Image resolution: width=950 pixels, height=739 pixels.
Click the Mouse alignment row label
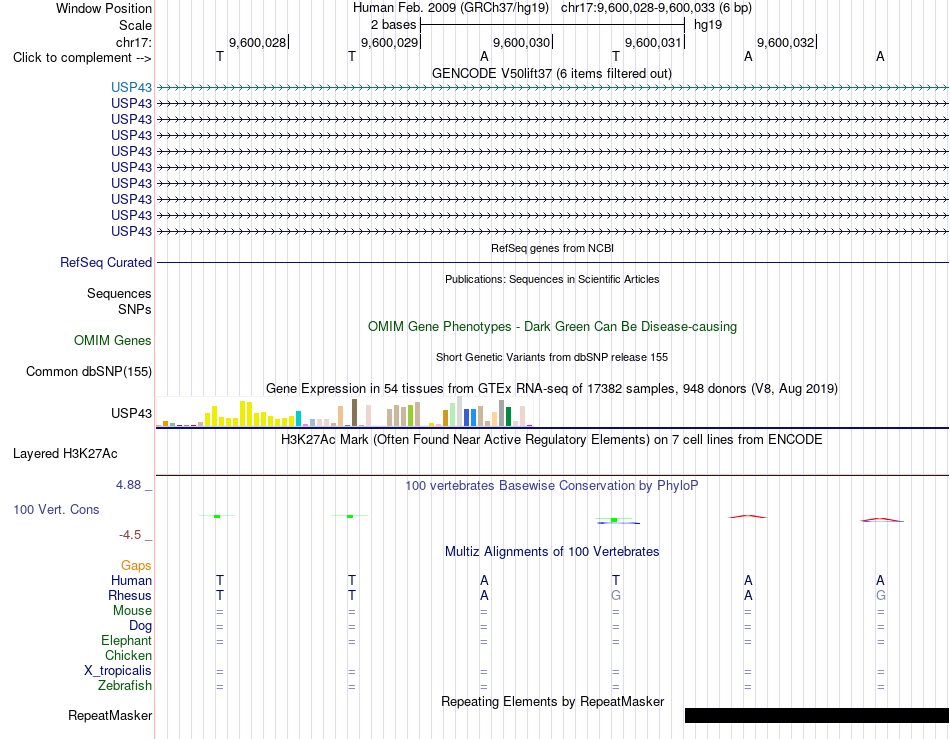(132, 611)
